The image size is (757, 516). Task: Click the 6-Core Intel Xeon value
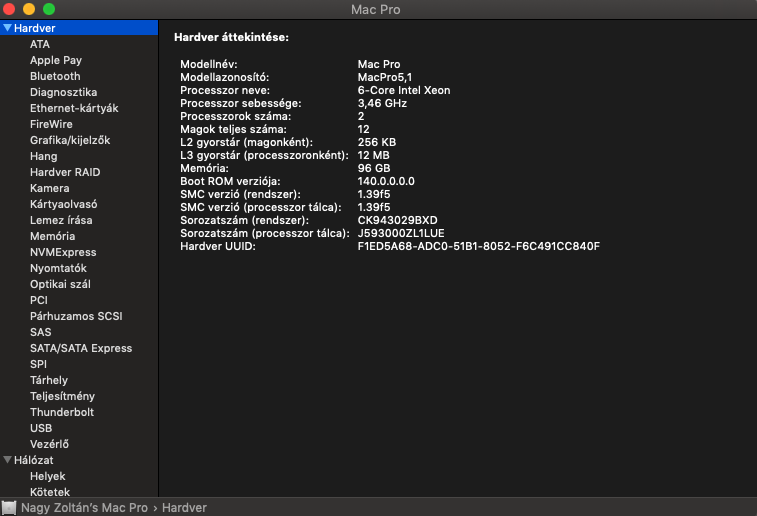[x=404, y=90]
